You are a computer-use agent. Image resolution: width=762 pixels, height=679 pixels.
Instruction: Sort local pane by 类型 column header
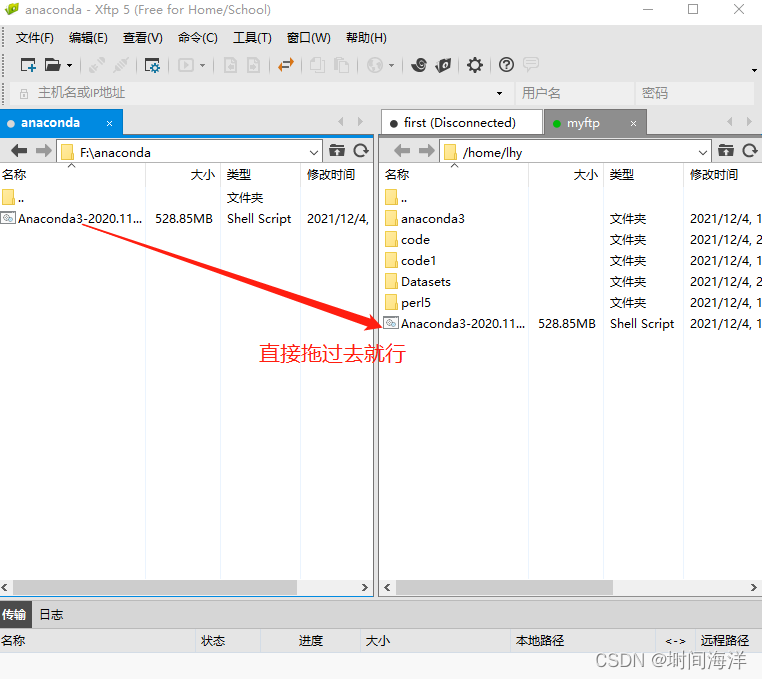(x=260, y=174)
